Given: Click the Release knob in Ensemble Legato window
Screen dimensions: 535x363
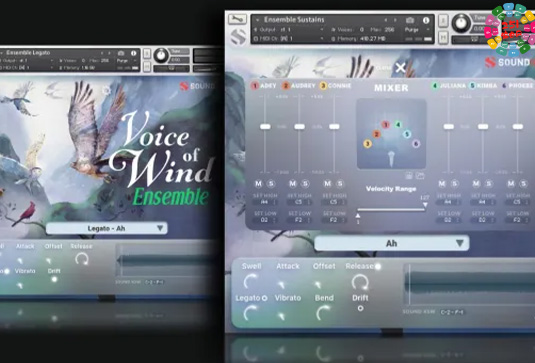Looking at the screenshot, I should [82, 259].
